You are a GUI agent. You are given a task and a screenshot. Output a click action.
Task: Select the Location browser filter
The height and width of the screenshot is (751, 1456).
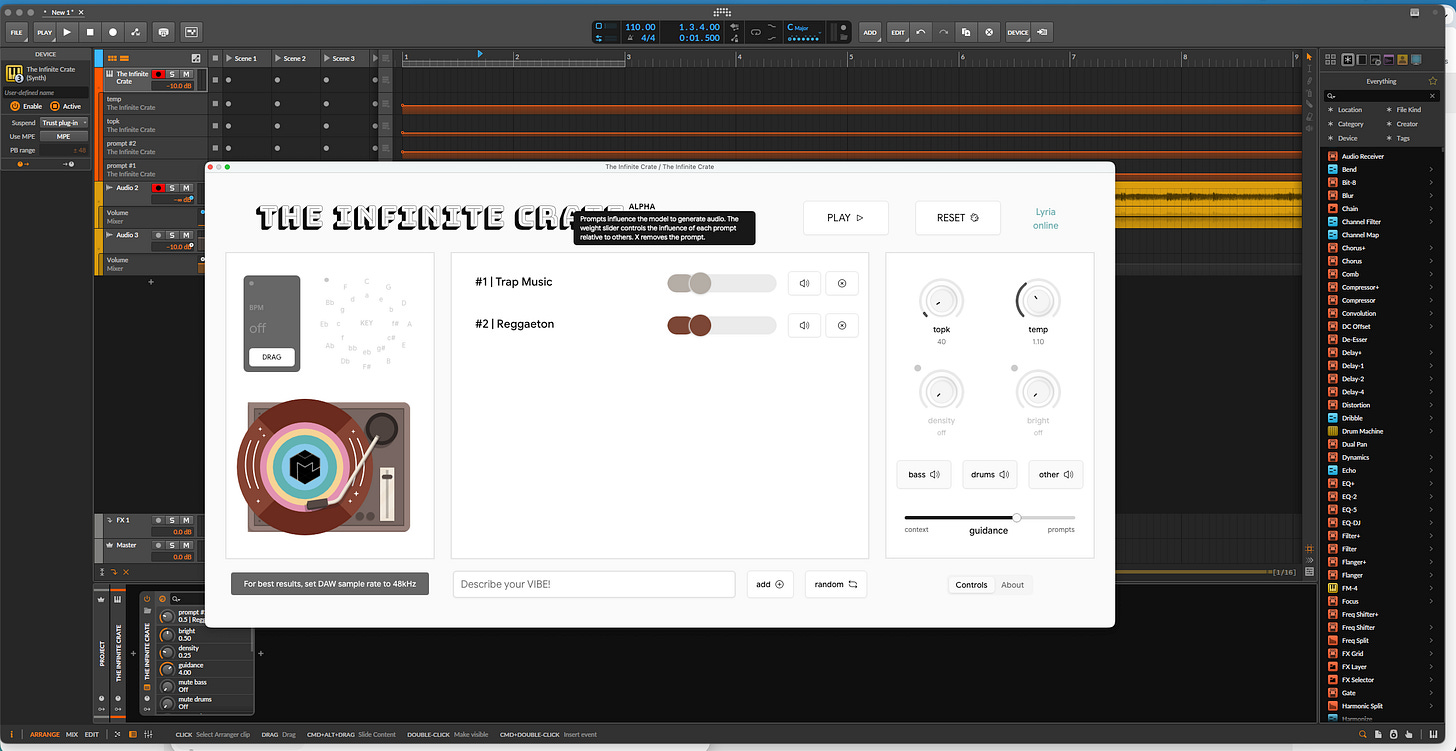click(1349, 110)
